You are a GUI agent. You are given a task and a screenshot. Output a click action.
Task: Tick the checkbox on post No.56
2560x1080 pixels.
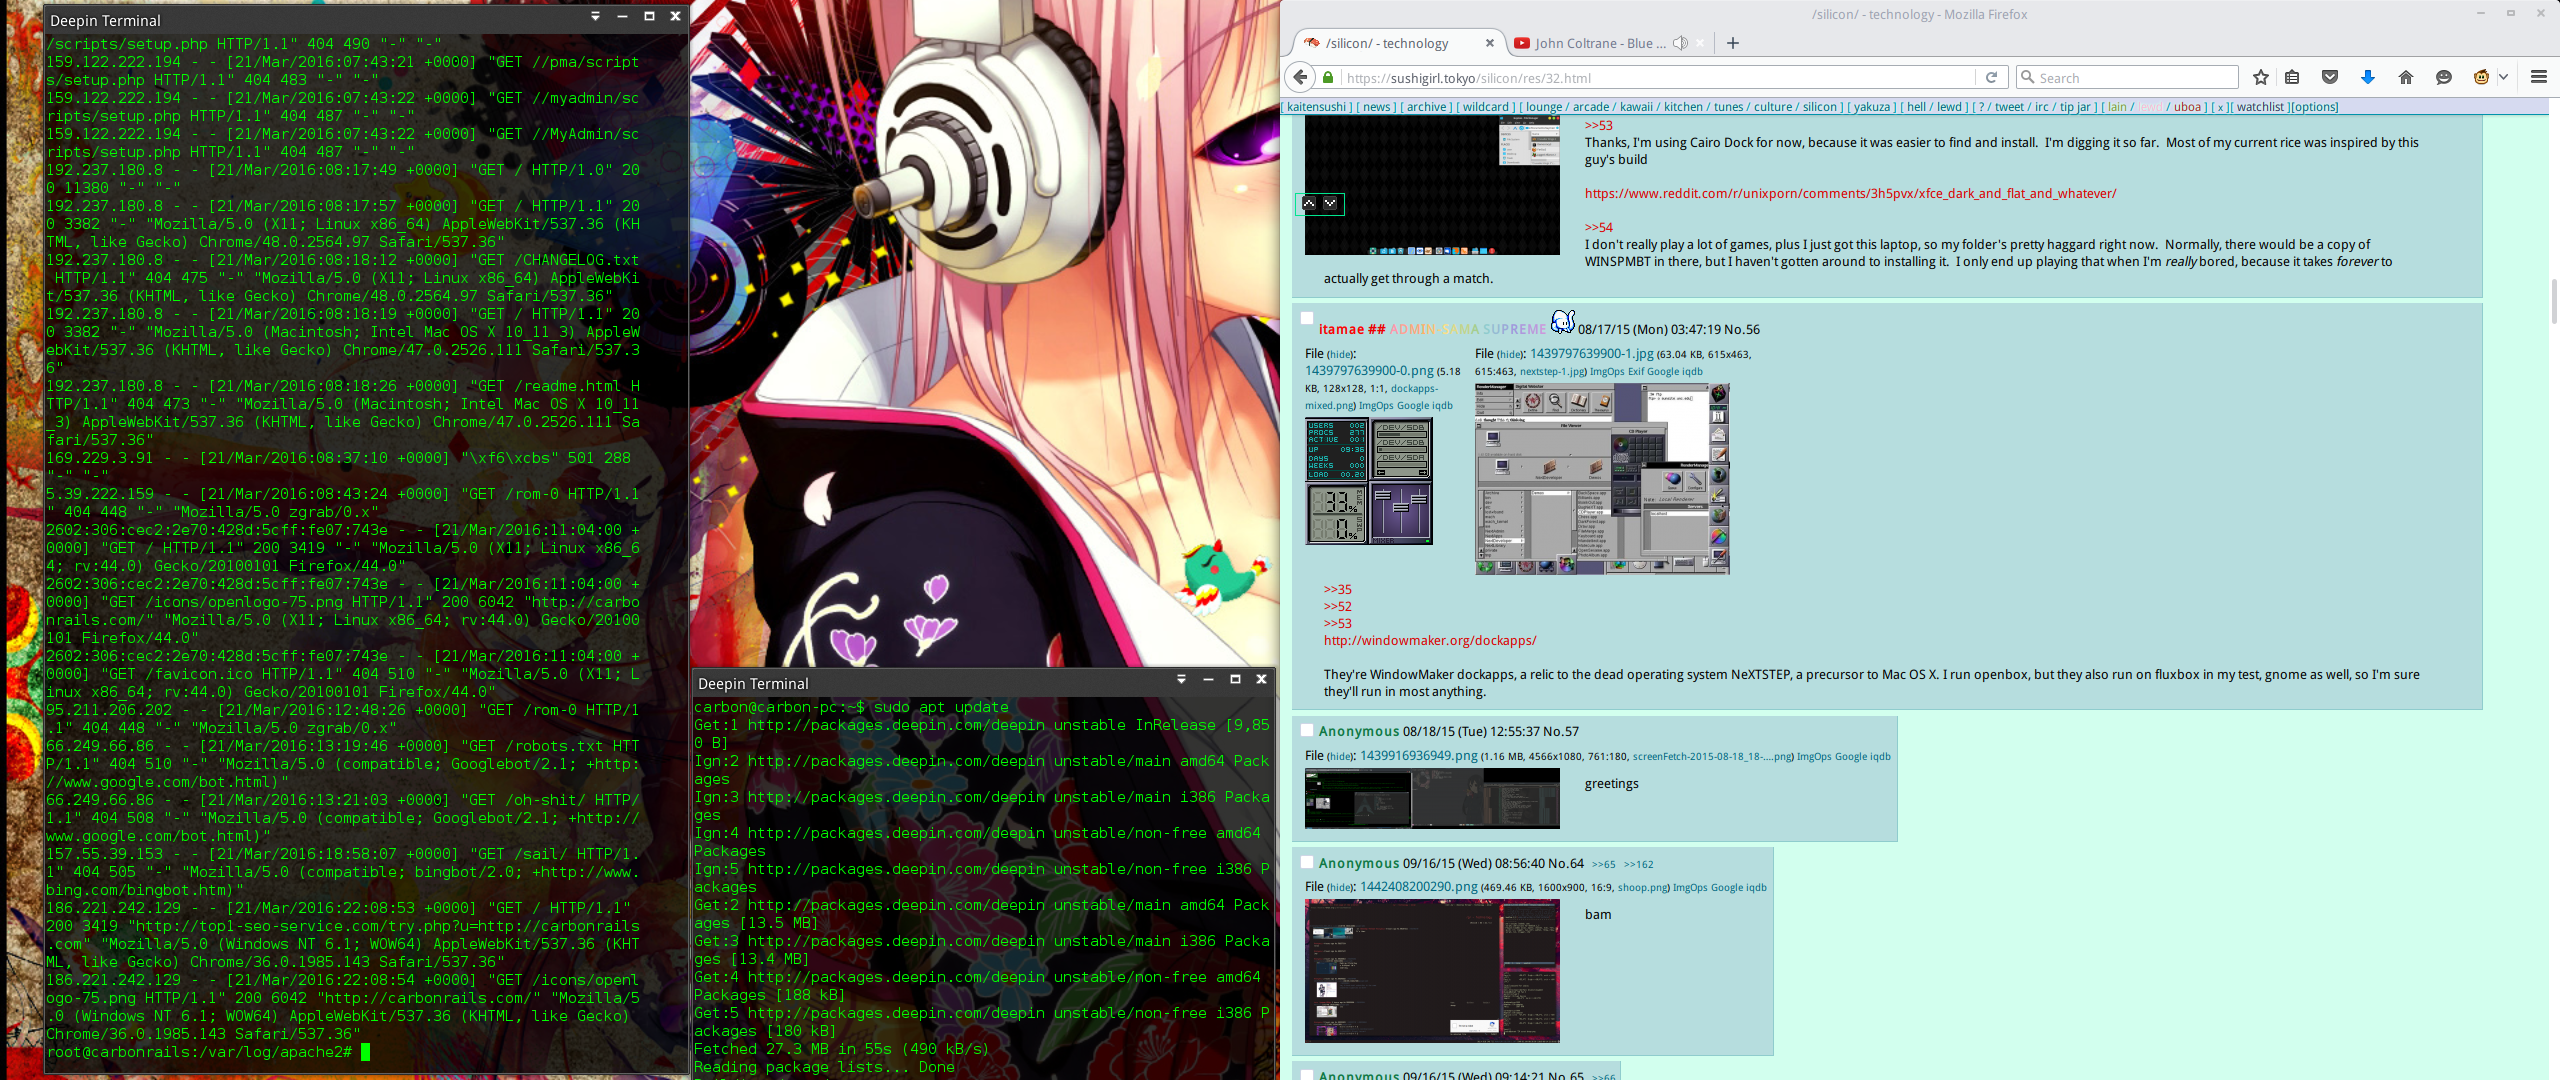coord(1306,319)
